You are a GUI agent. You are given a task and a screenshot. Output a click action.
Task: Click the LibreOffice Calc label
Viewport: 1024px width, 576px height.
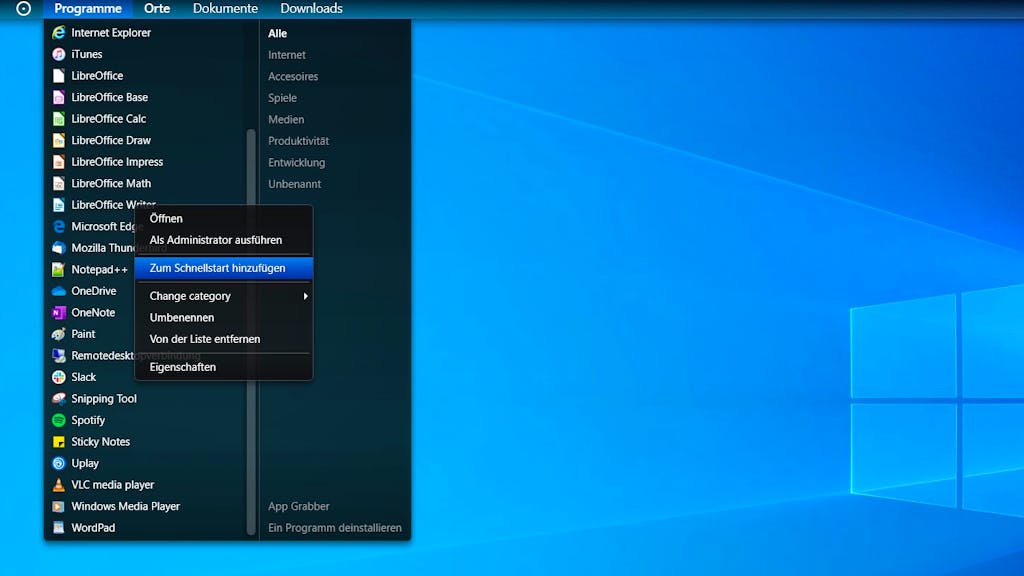pos(109,119)
